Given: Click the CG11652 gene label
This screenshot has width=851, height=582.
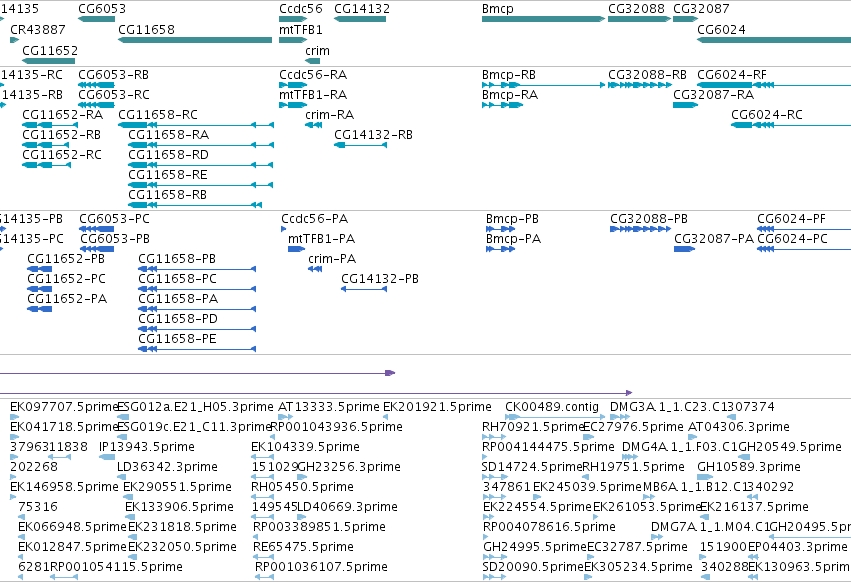Looking at the screenshot, I should (x=50, y=50).
